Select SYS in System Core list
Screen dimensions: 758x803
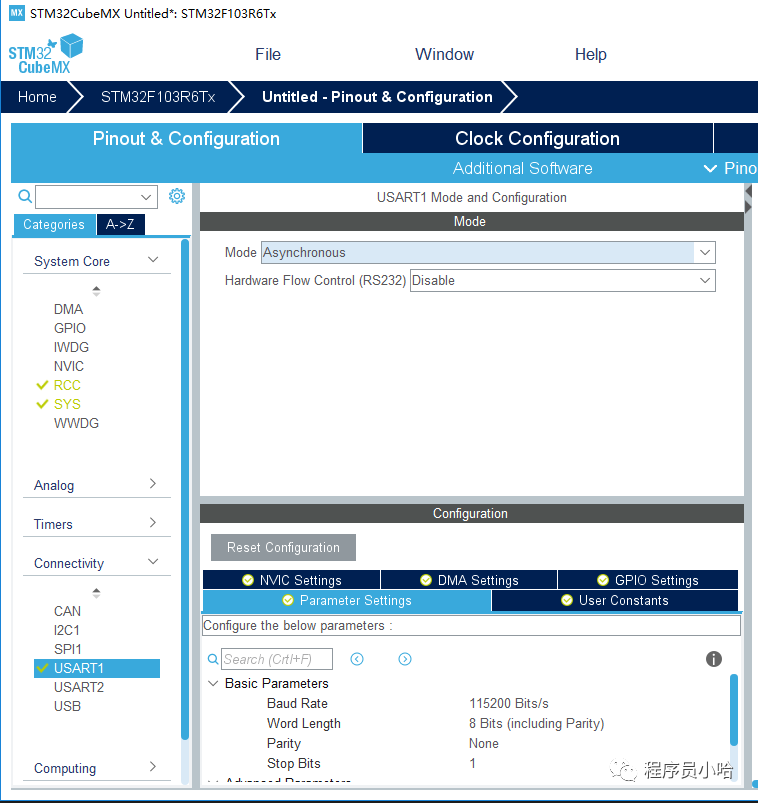click(x=67, y=404)
